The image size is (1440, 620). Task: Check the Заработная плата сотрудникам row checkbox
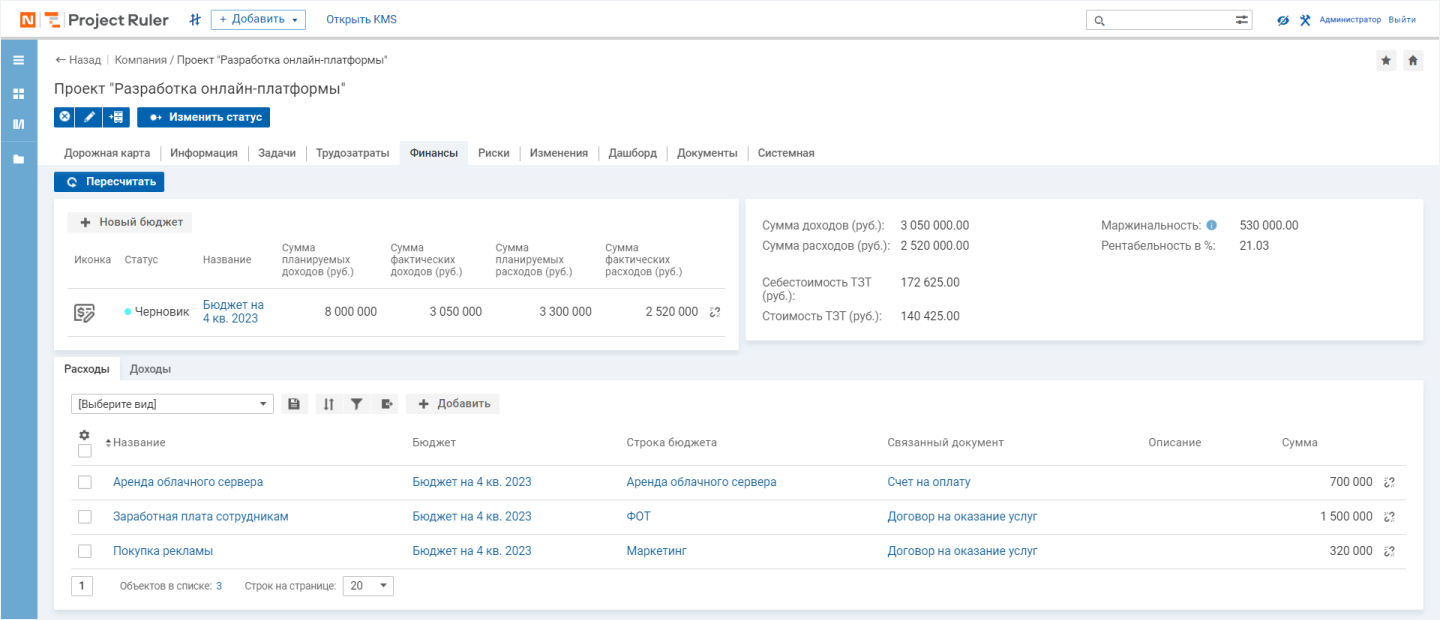[x=85, y=517]
